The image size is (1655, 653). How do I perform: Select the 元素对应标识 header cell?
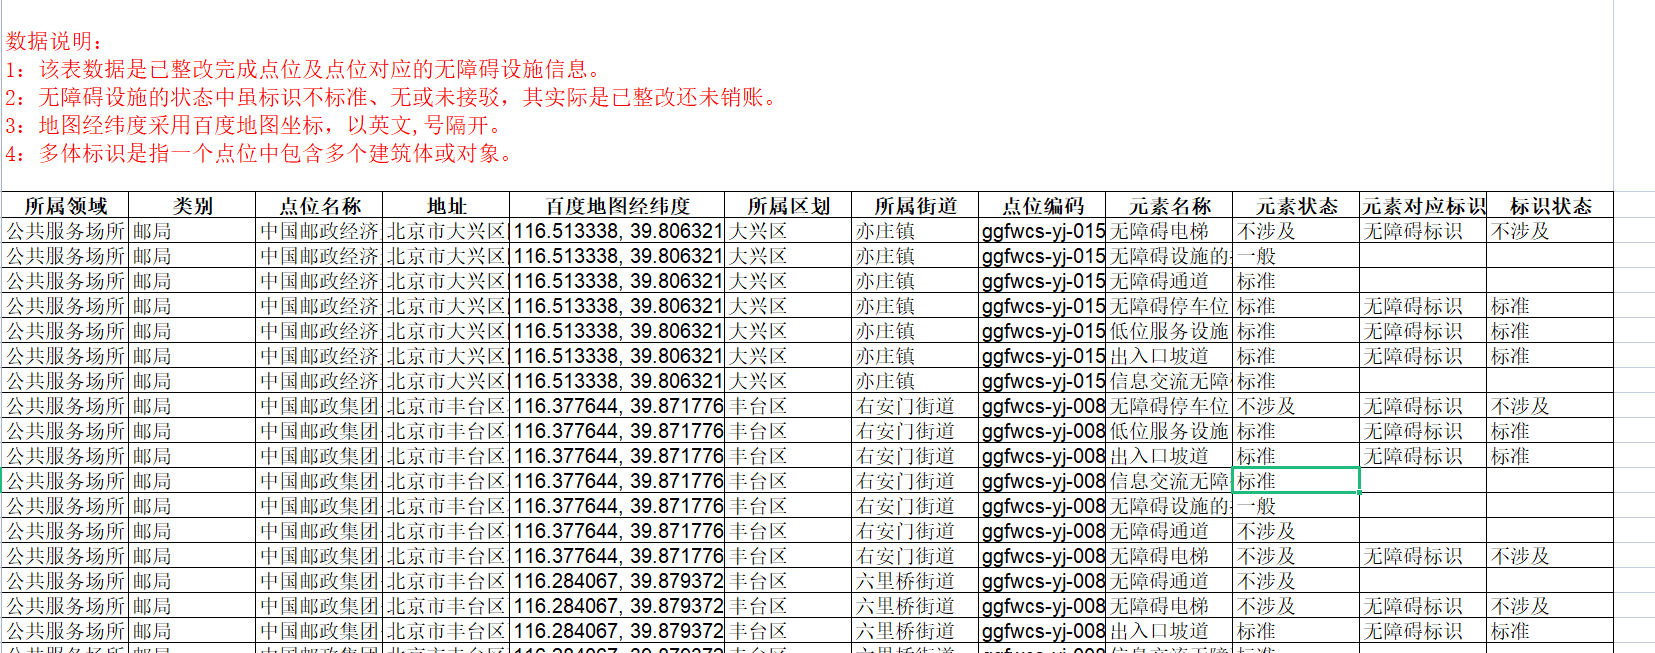click(x=1423, y=206)
